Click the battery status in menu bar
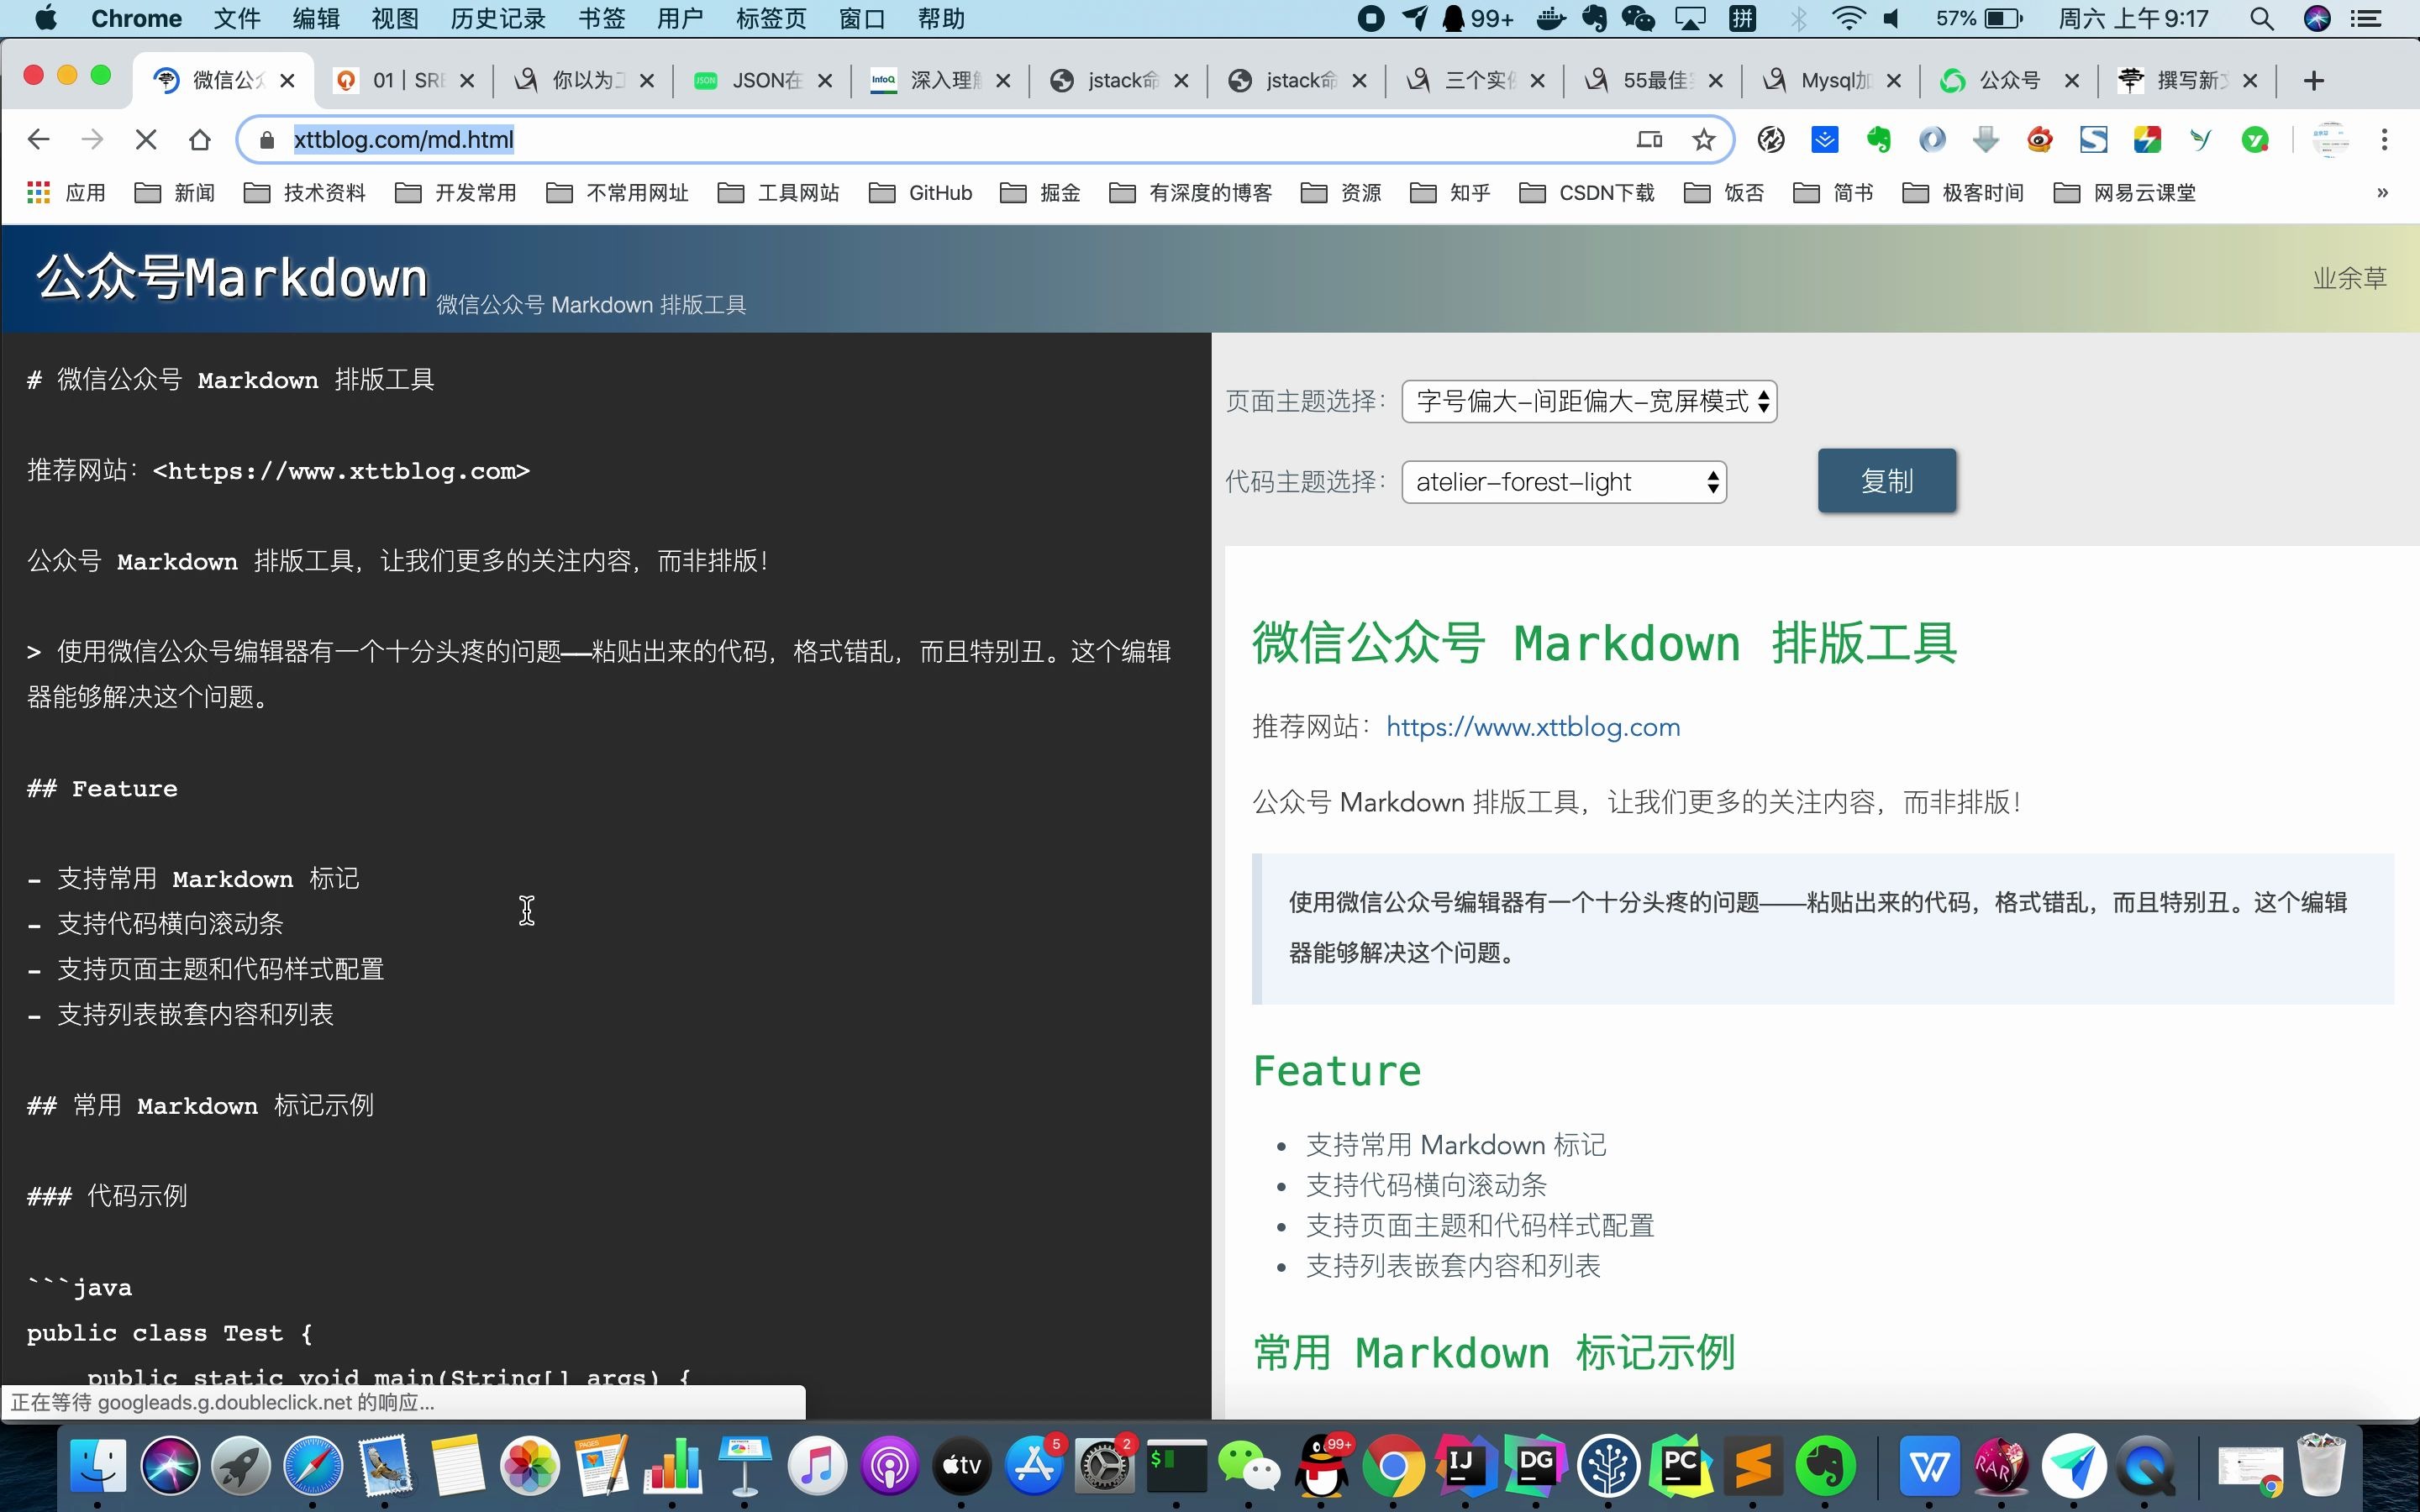Image resolution: width=2420 pixels, height=1512 pixels. 1980,18
